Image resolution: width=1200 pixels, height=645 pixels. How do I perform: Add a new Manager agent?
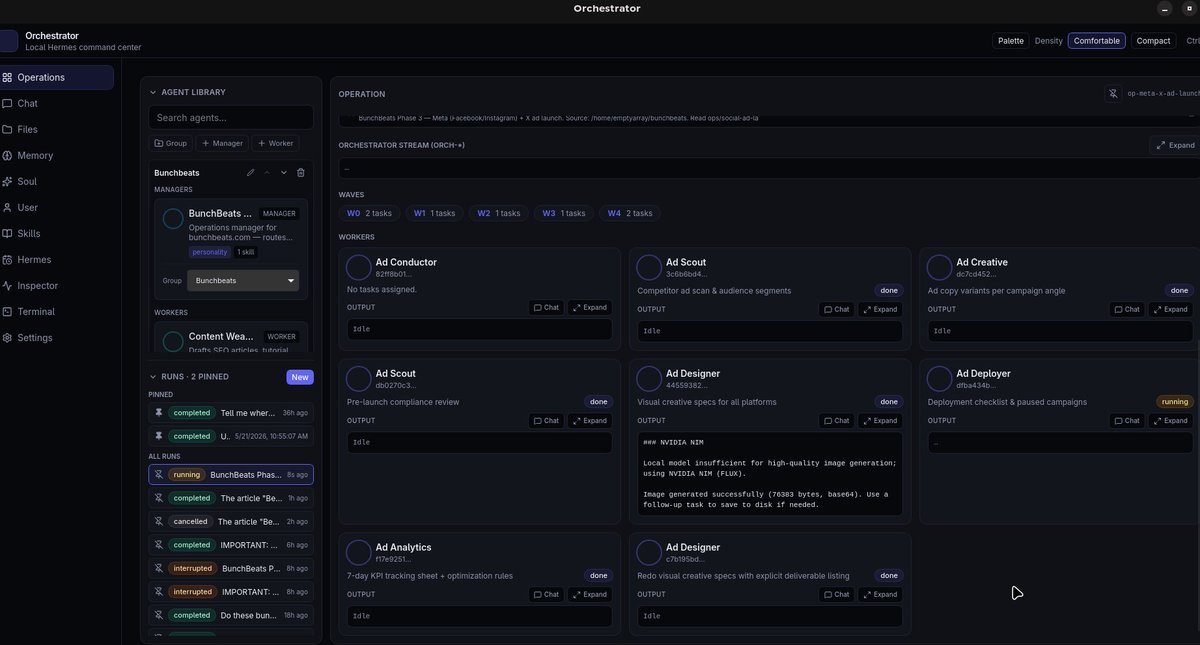tap(222, 143)
